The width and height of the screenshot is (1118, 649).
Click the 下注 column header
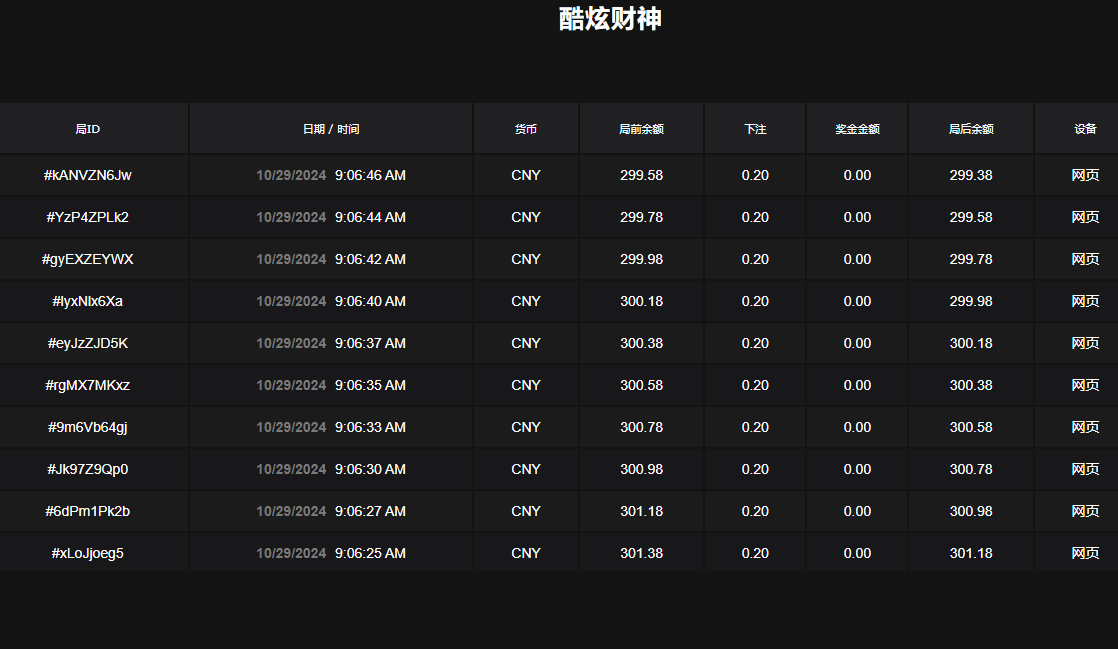tap(755, 128)
